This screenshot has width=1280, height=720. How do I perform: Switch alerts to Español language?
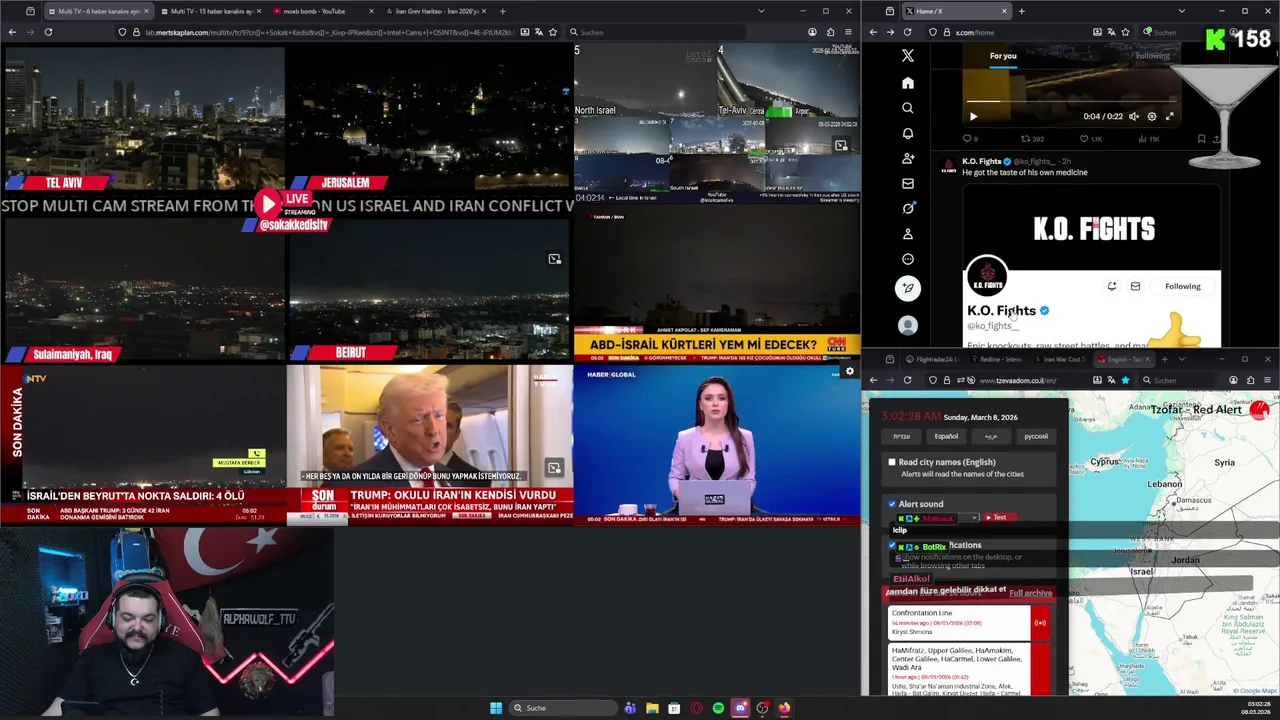point(946,436)
